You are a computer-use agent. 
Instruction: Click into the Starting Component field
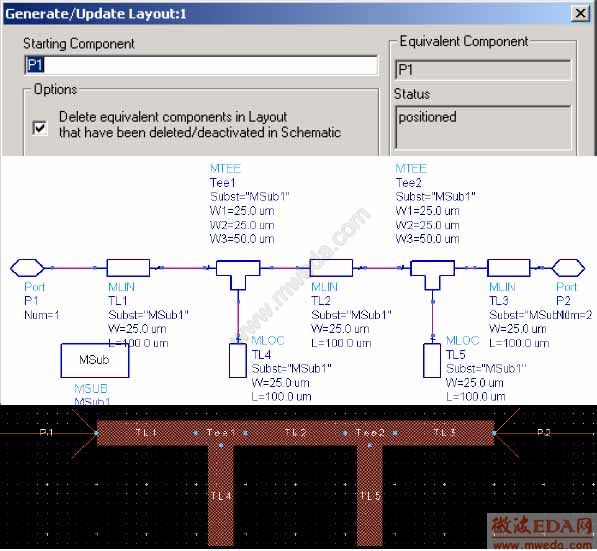point(201,65)
